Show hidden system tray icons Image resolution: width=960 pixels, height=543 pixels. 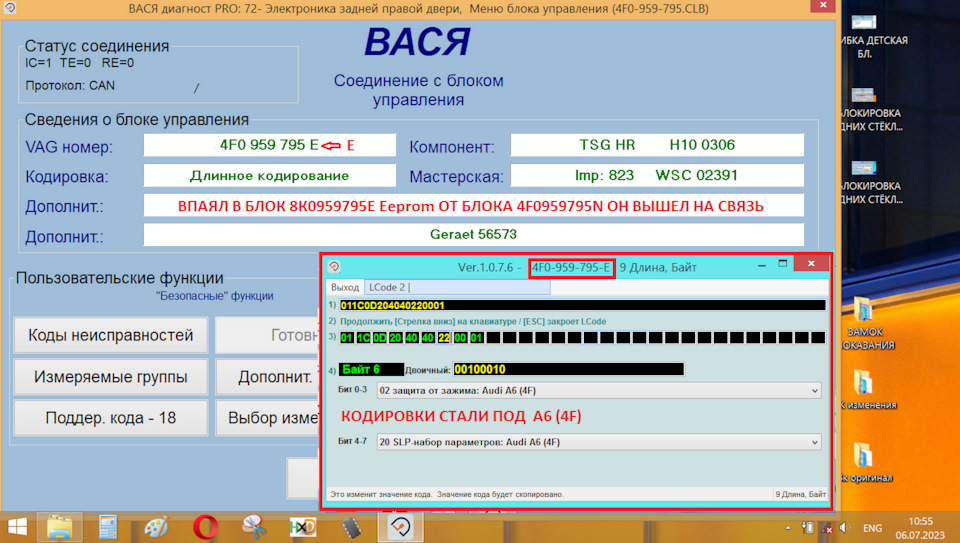pyautogui.click(x=788, y=528)
